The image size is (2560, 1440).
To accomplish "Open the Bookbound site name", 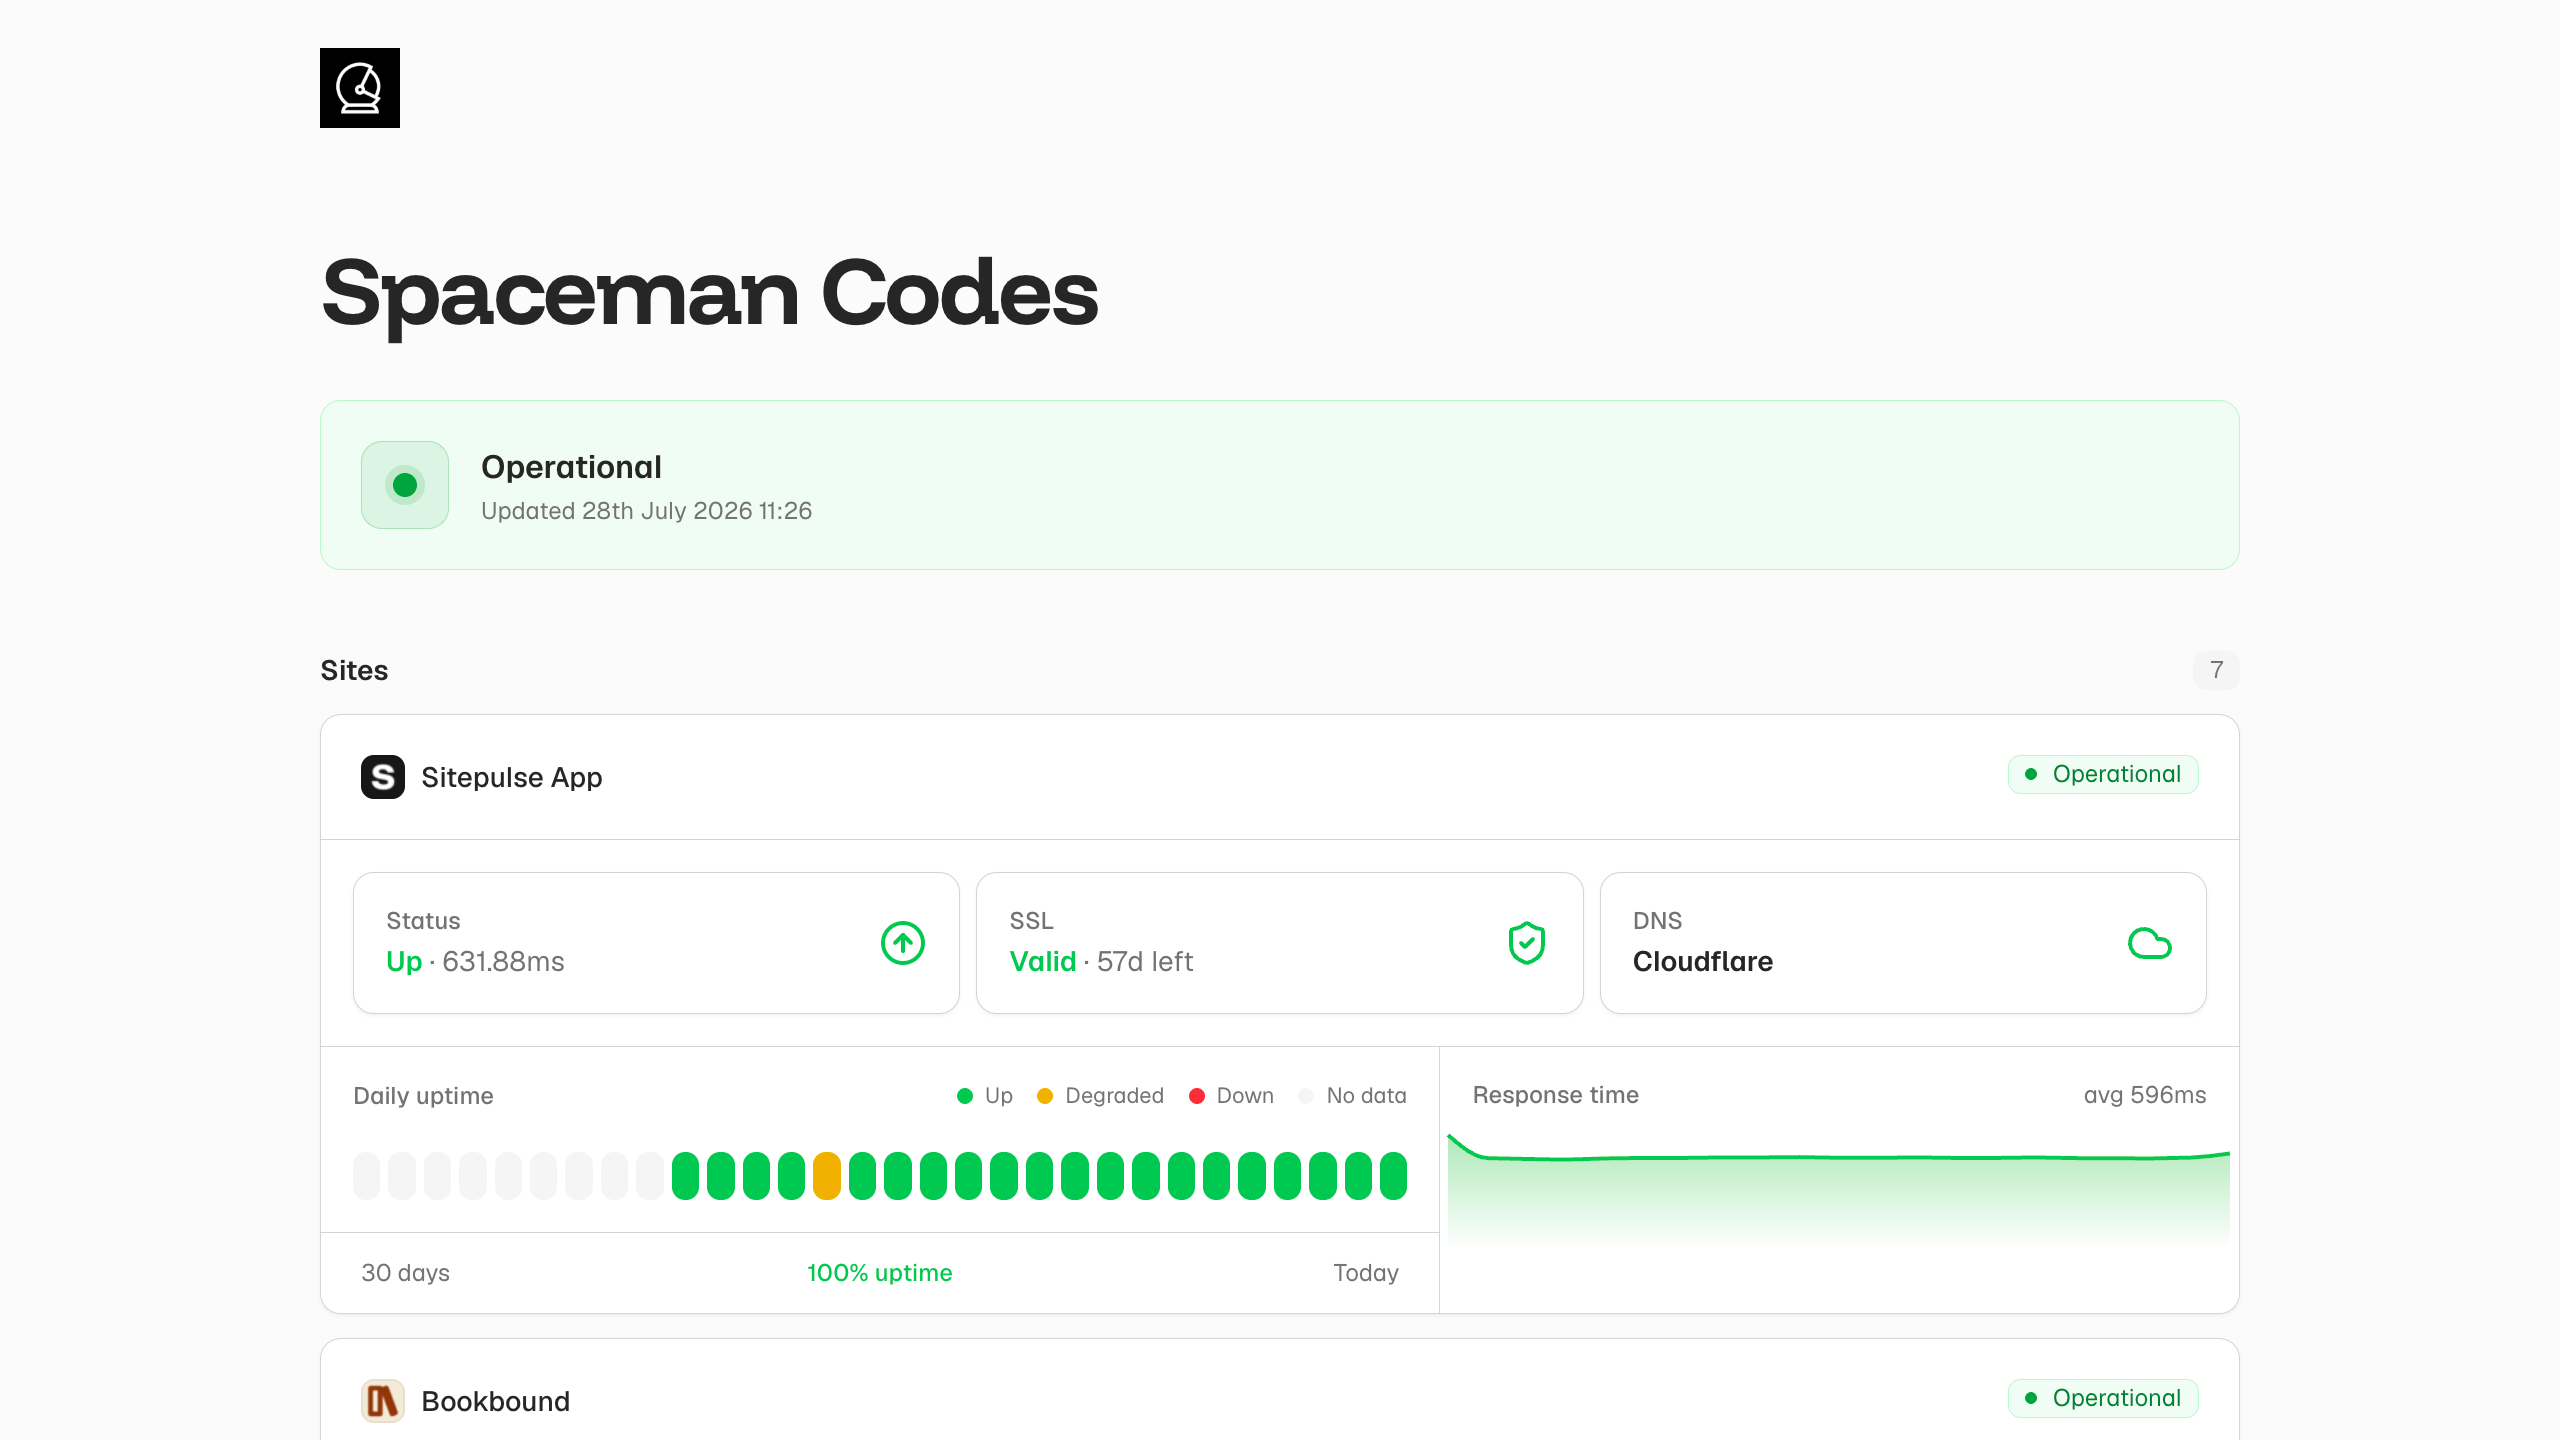I will click(x=496, y=1401).
